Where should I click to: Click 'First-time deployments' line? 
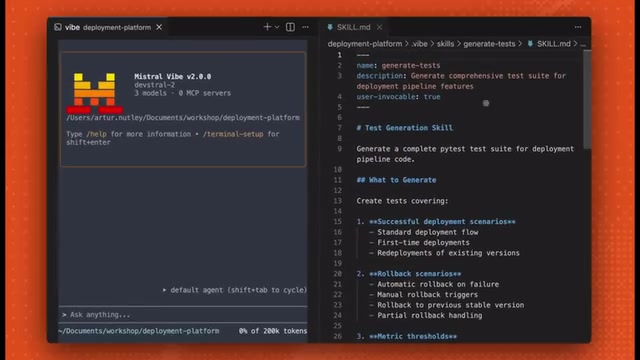pyautogui.click(x=423, y=242)
